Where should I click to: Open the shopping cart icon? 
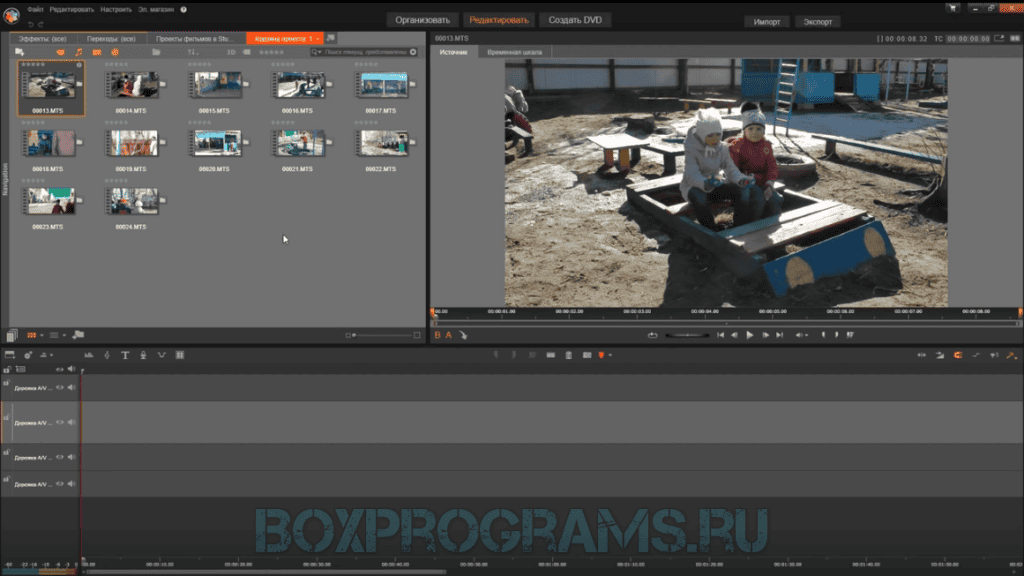pos(953,8)
